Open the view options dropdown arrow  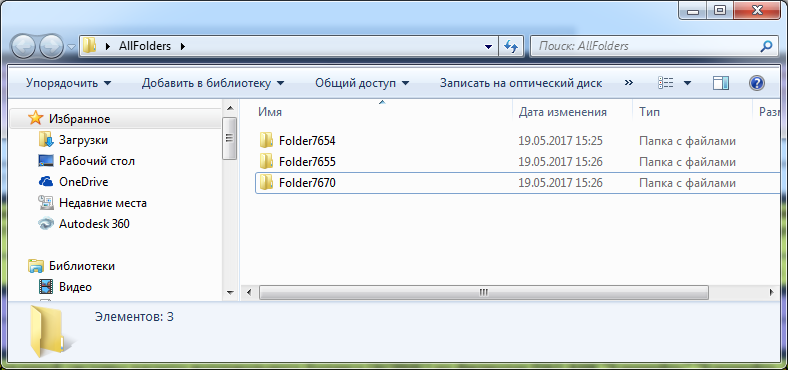[687, 83]
